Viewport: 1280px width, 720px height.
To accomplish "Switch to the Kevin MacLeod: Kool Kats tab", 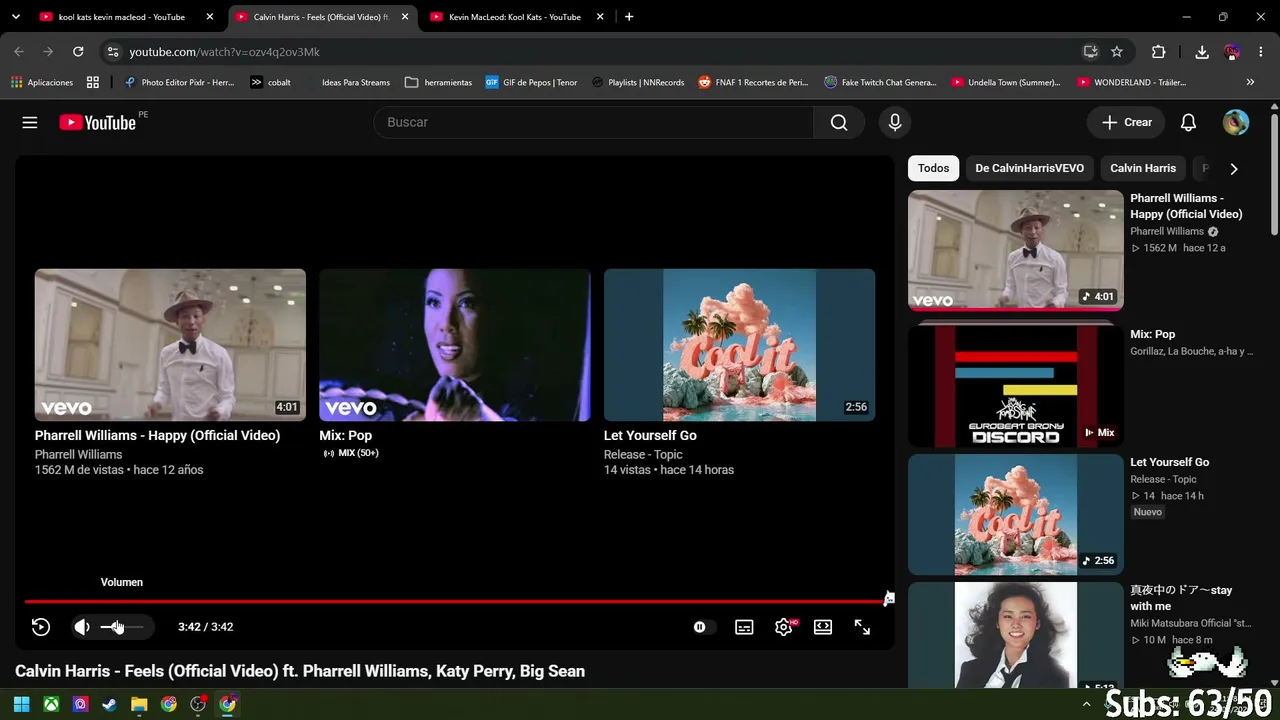I will coord(516,17).
